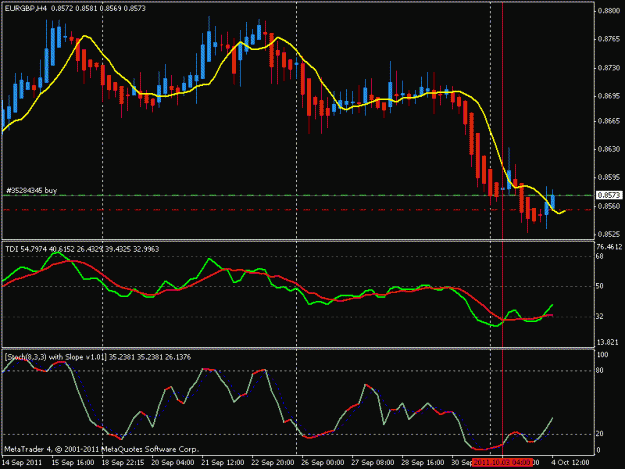Click the 15 Sep 16:00 time label
Screen dimensions: 625x469
[73, 463]
